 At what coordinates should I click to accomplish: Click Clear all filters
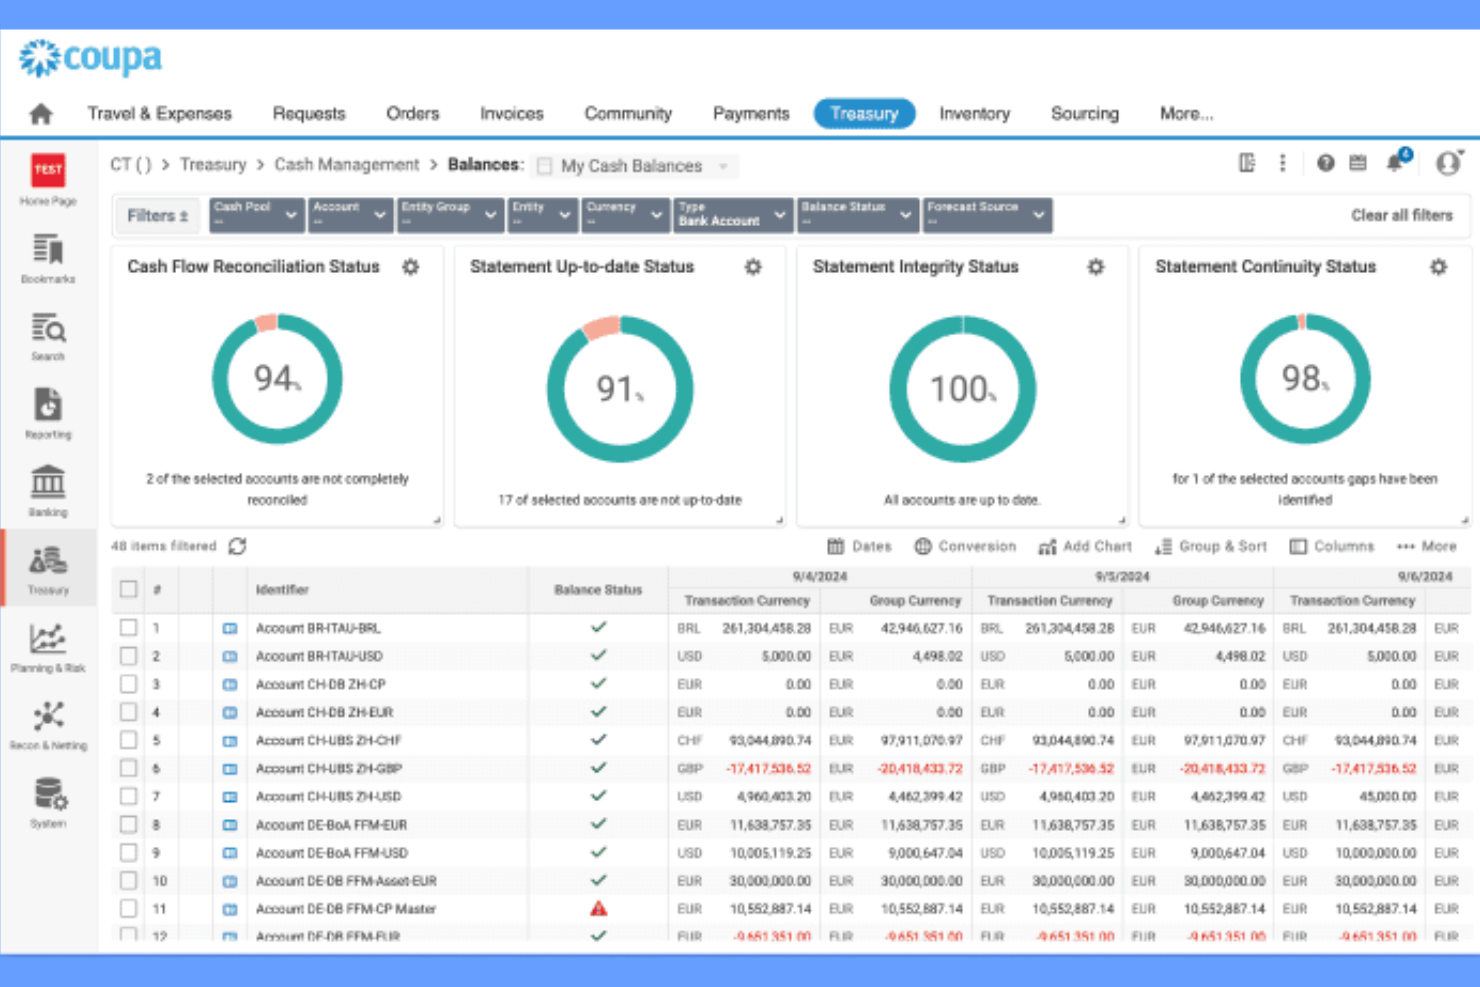1402,214
